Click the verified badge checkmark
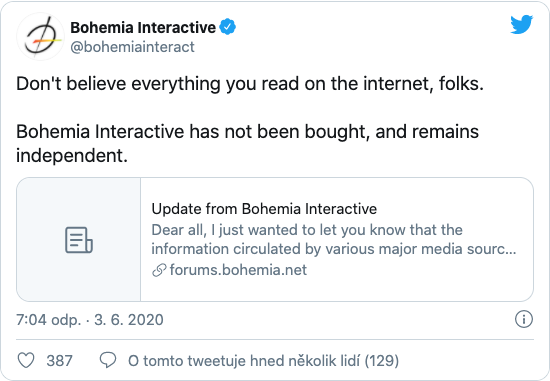 228,27
